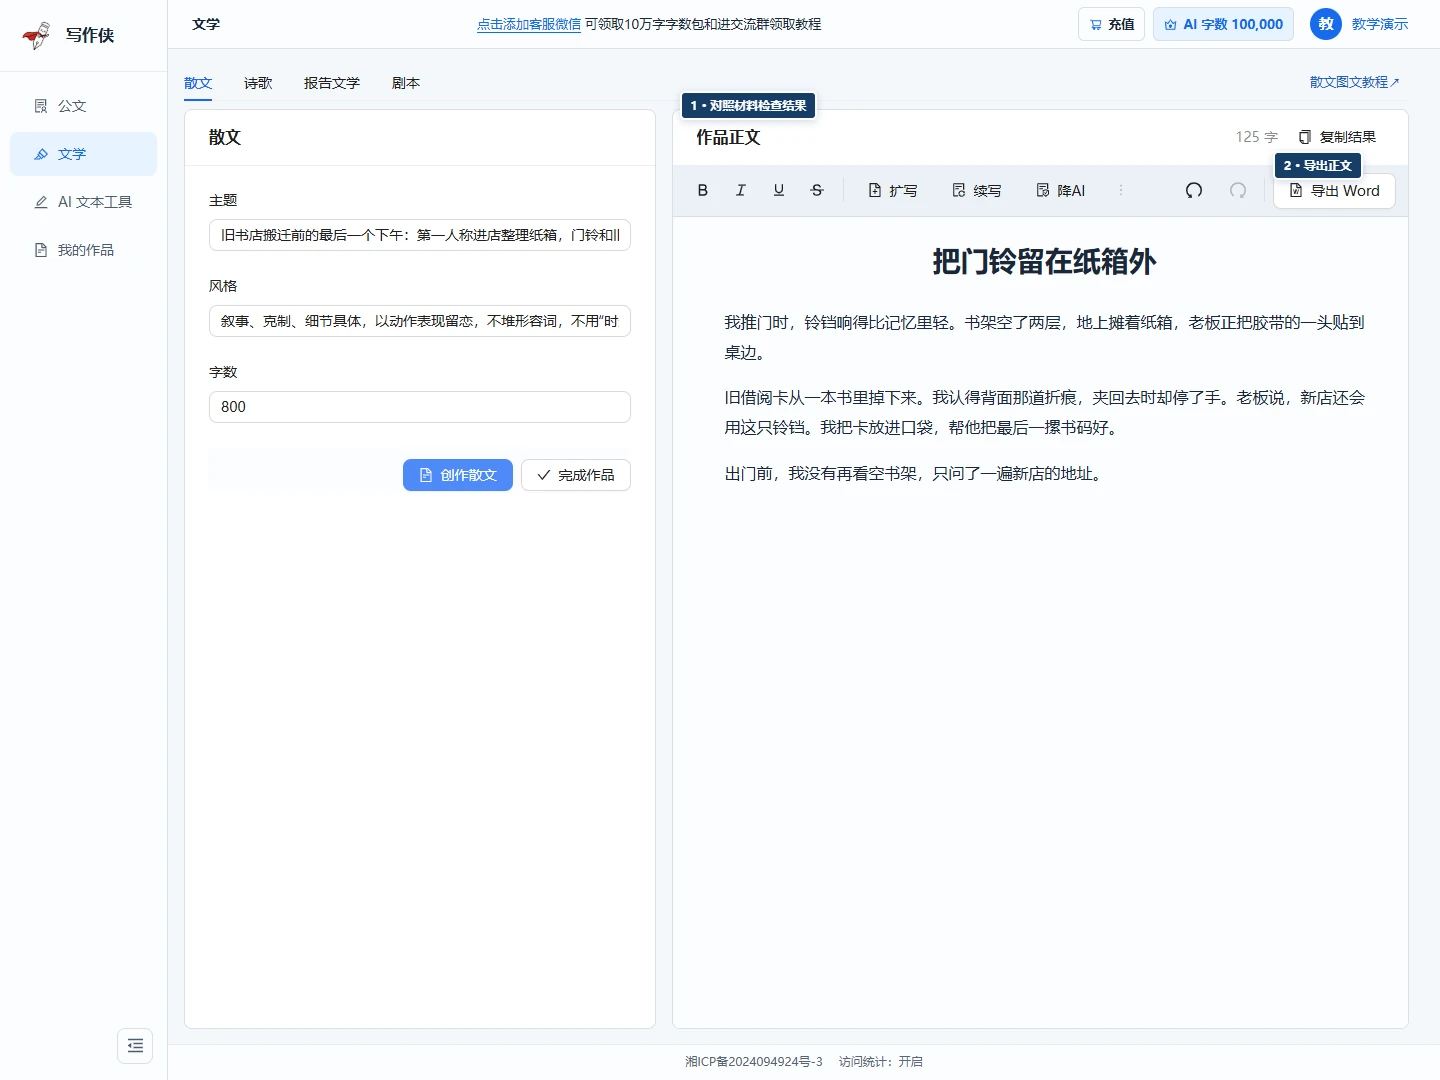The width and height of the screenshot is (1440, 1080).
Task: Click the 续写 continue-writing tool
Action: click(x=977, y=190)
